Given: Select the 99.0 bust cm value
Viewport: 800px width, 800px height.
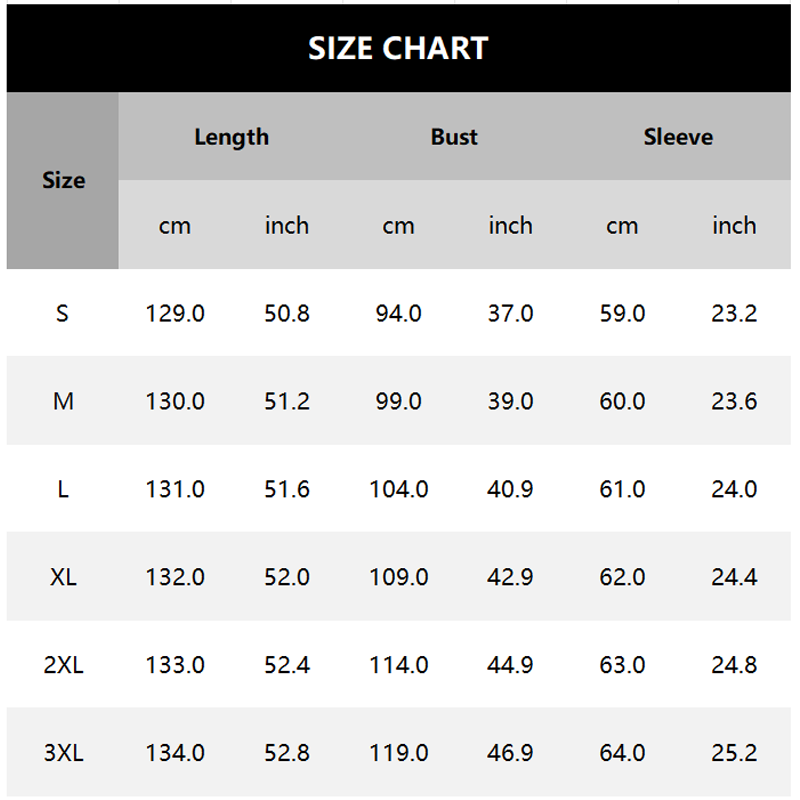Looking at the screenshot, I should pyautogui.click(x=398, y=402).
